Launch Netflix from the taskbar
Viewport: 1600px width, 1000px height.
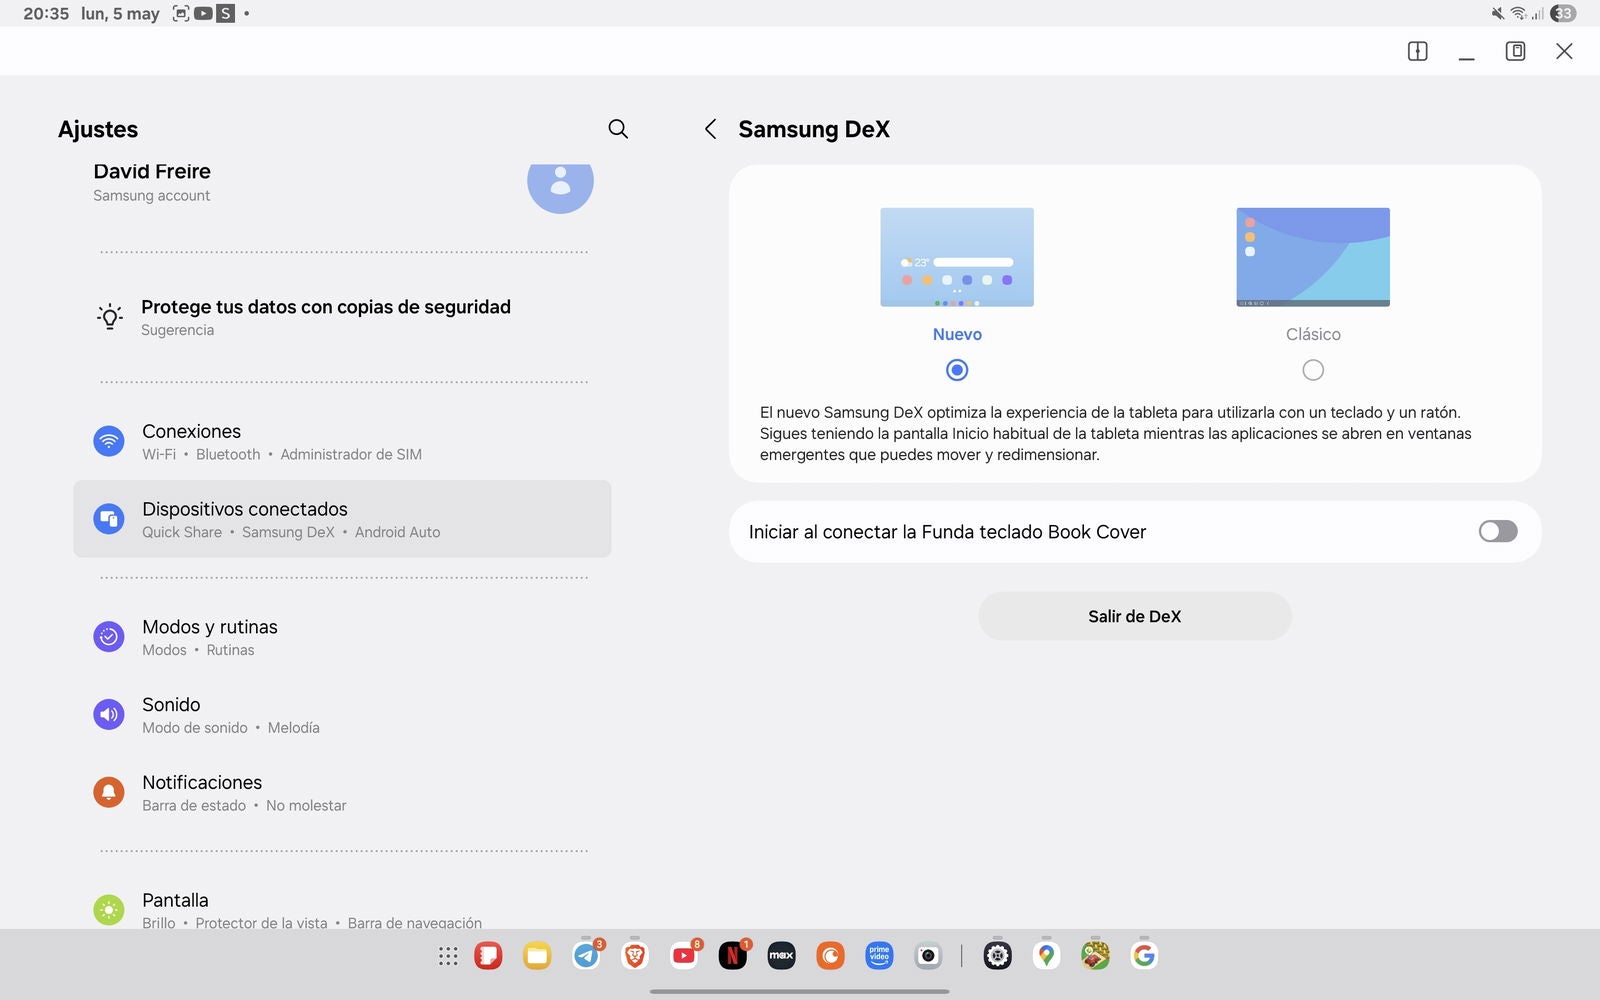[732, 956]
